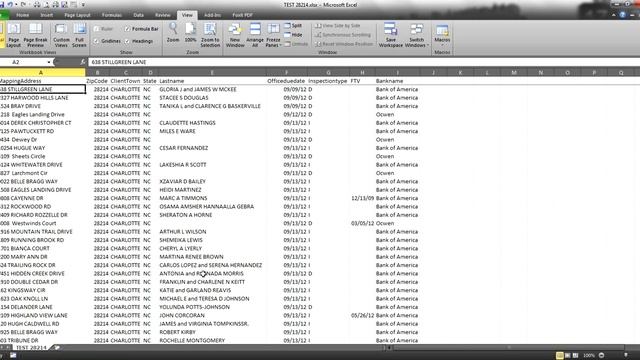
Task: Select the FTV cell 05/26/12
Action: (x=362, y=315)
